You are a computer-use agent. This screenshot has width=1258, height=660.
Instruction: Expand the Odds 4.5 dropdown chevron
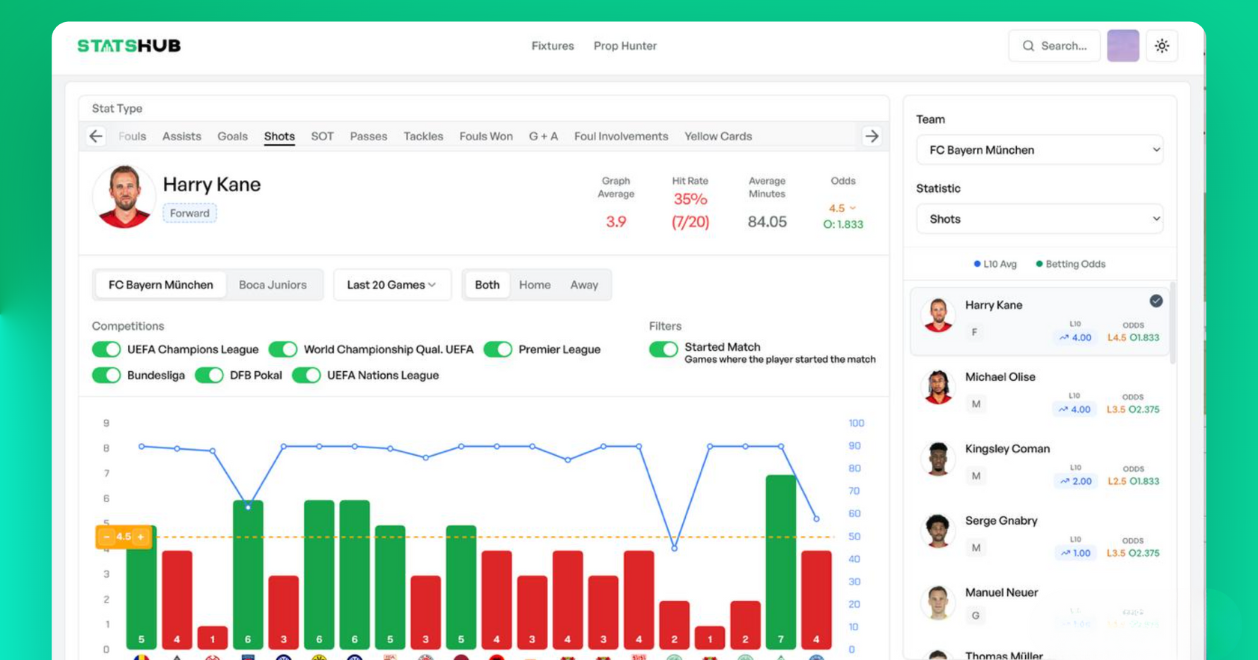coord(852,209)
